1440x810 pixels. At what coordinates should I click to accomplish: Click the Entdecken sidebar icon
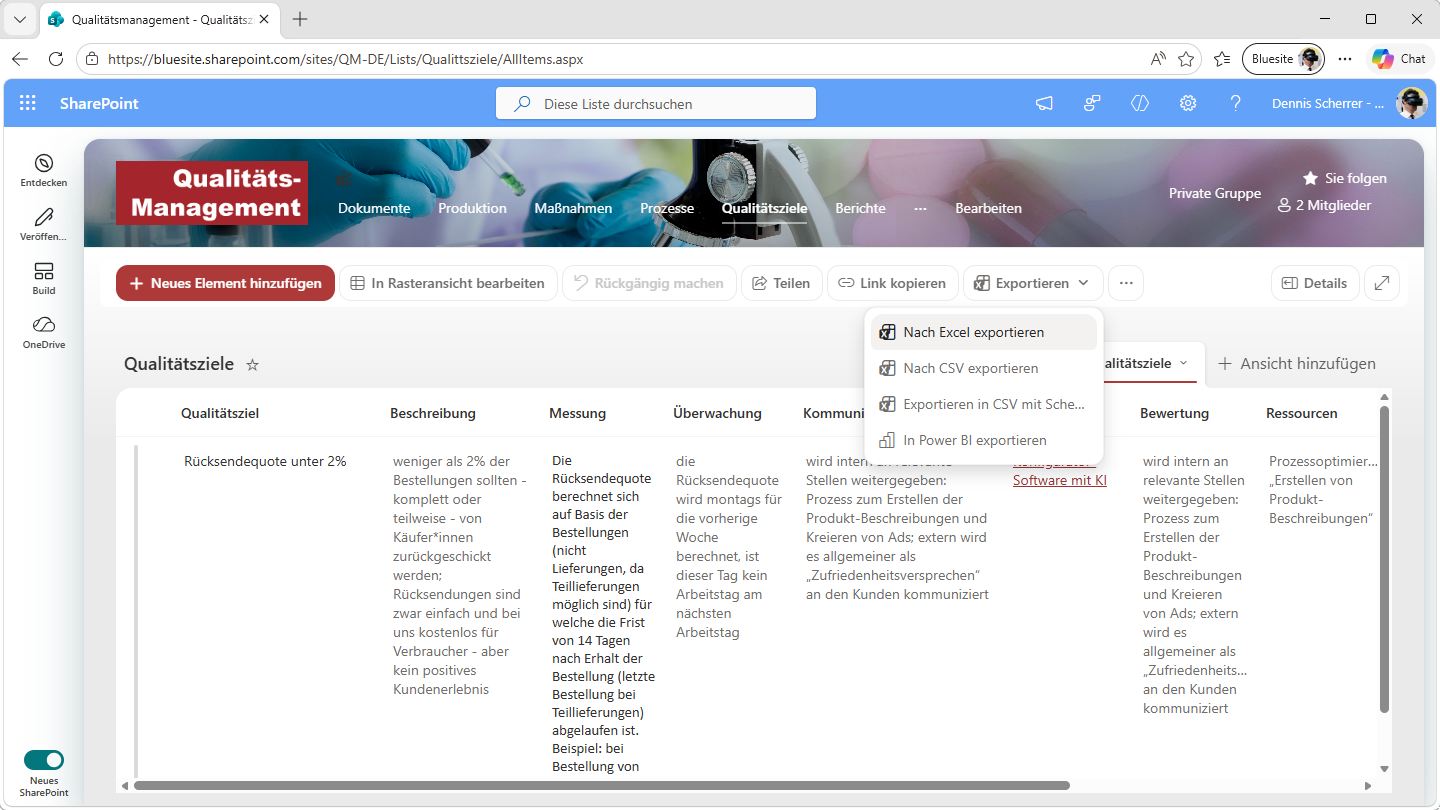[x=43, y=163]
